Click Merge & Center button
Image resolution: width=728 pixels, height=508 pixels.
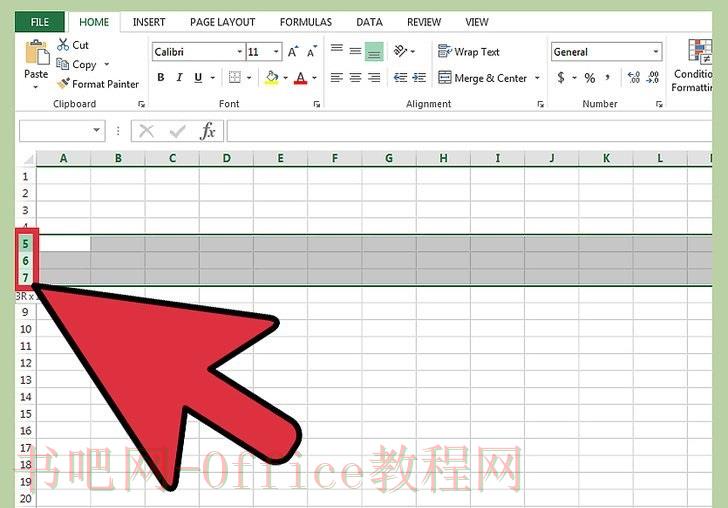[483, 78]
